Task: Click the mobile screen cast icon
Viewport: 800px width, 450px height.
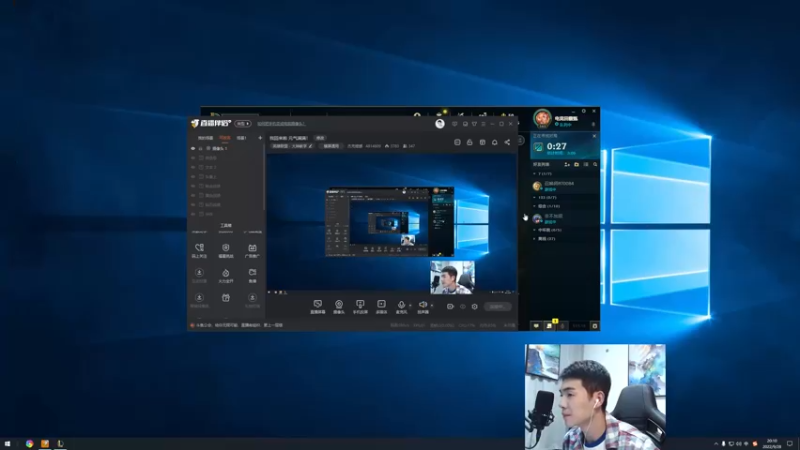Action: (x=360, y=305)
